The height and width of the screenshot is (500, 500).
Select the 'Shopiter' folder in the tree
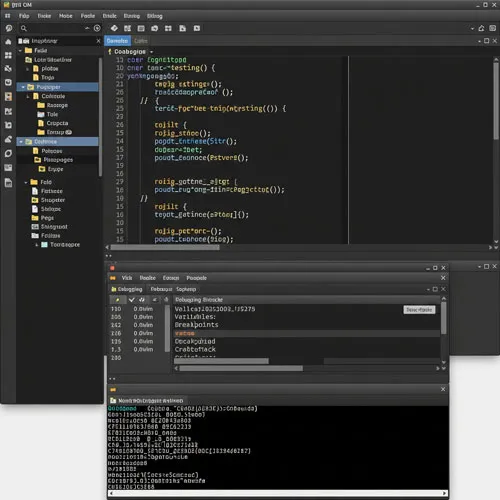coord(48,200)
